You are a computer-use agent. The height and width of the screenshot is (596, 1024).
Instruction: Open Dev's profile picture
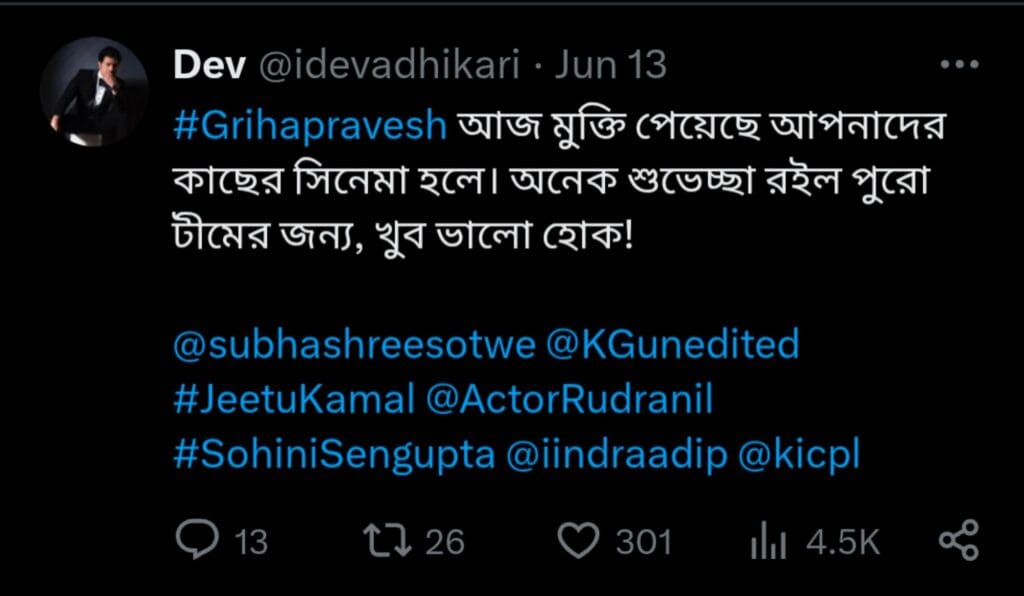coord(94,92)
